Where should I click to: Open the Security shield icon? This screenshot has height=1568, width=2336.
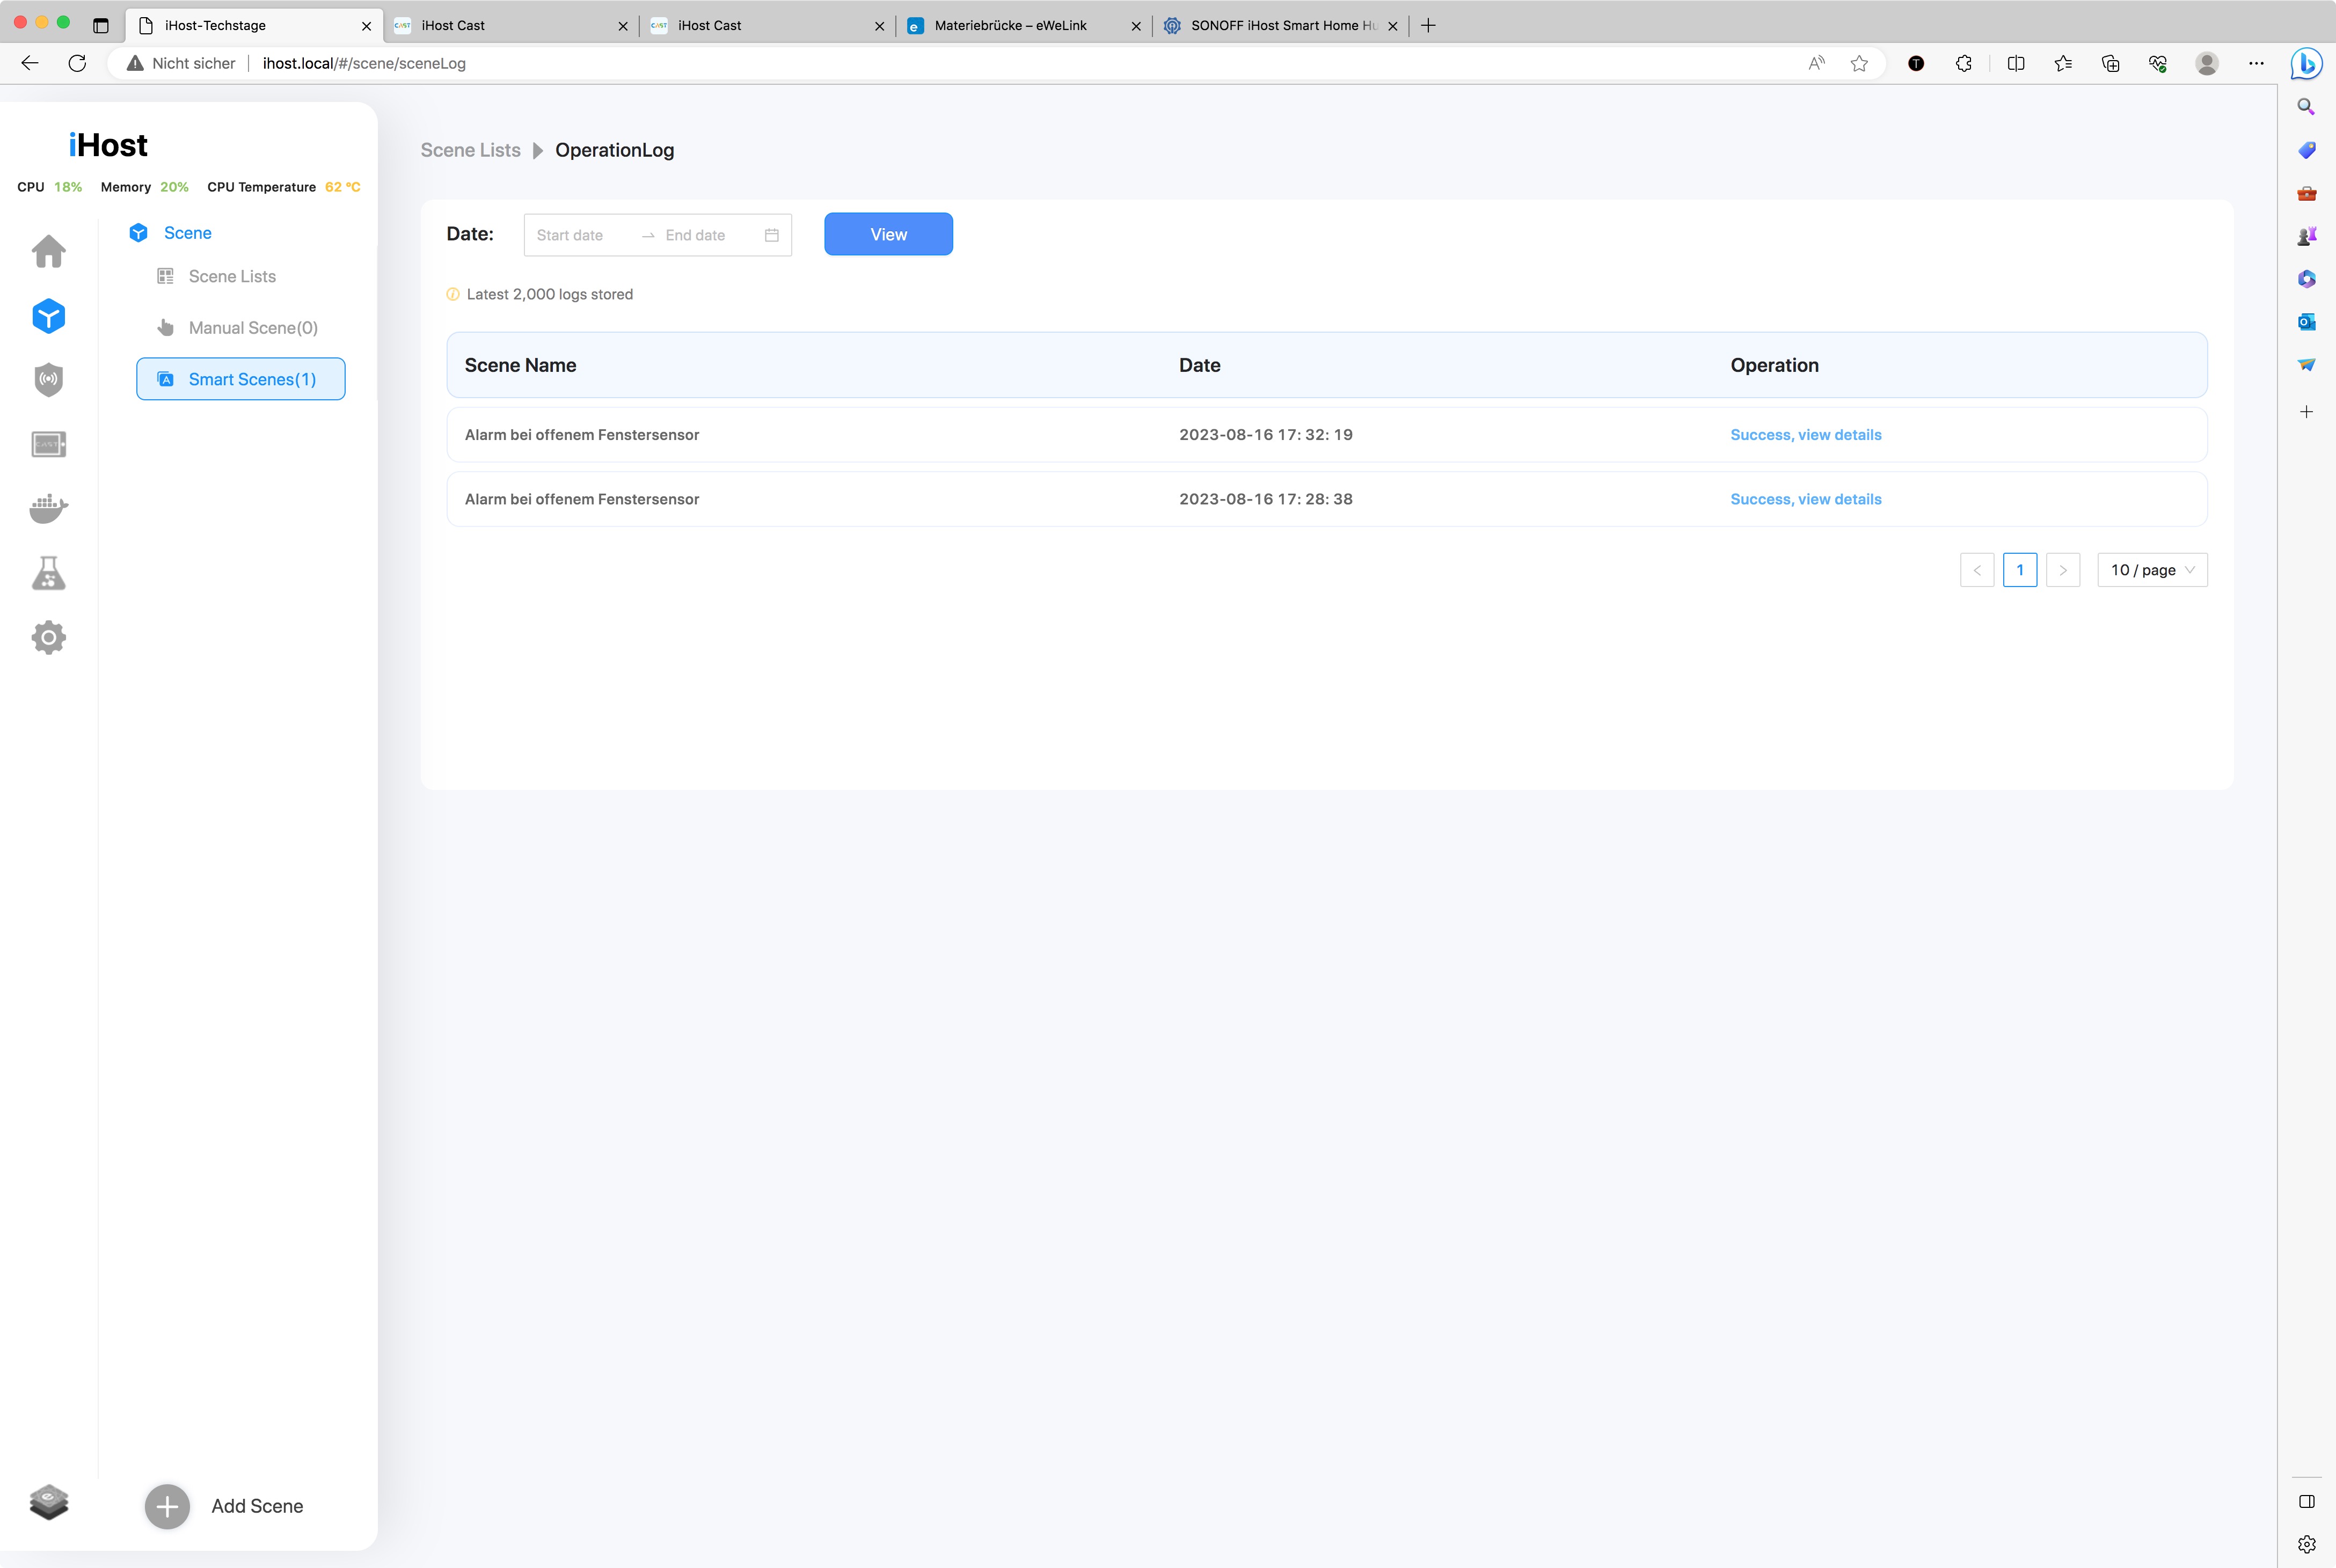(x=48, y=380)
